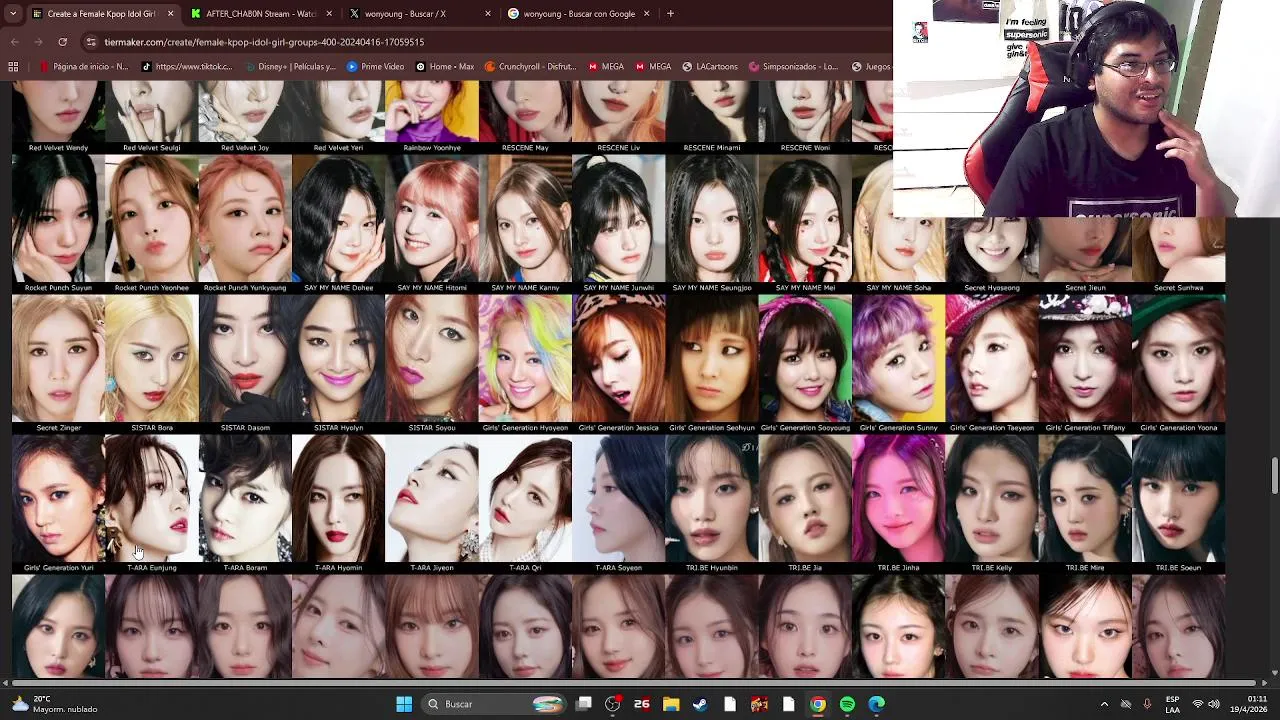Open the Windows Start menu
Image resolution: width=1280 pixels, height=720 pixels.
pyautogui.click(x=404, y=704)
